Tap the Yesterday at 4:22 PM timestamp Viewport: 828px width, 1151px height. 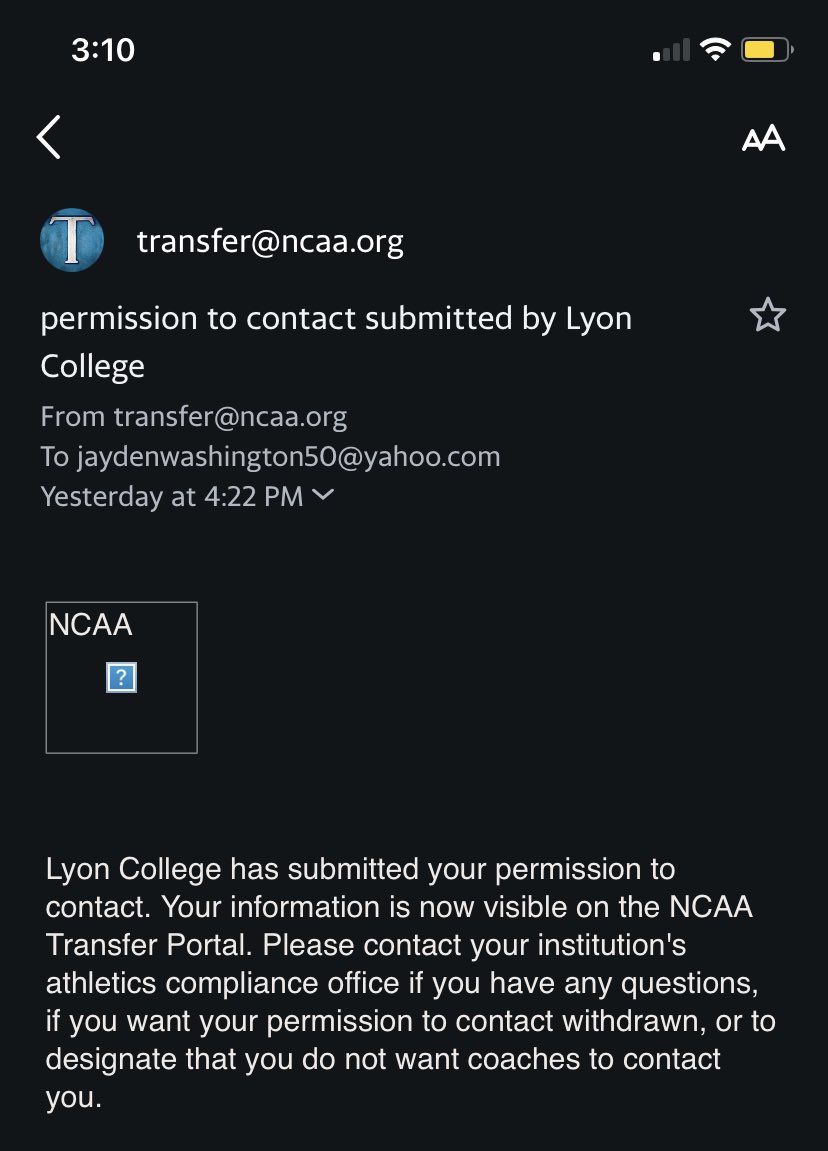(x=172, y=497)
